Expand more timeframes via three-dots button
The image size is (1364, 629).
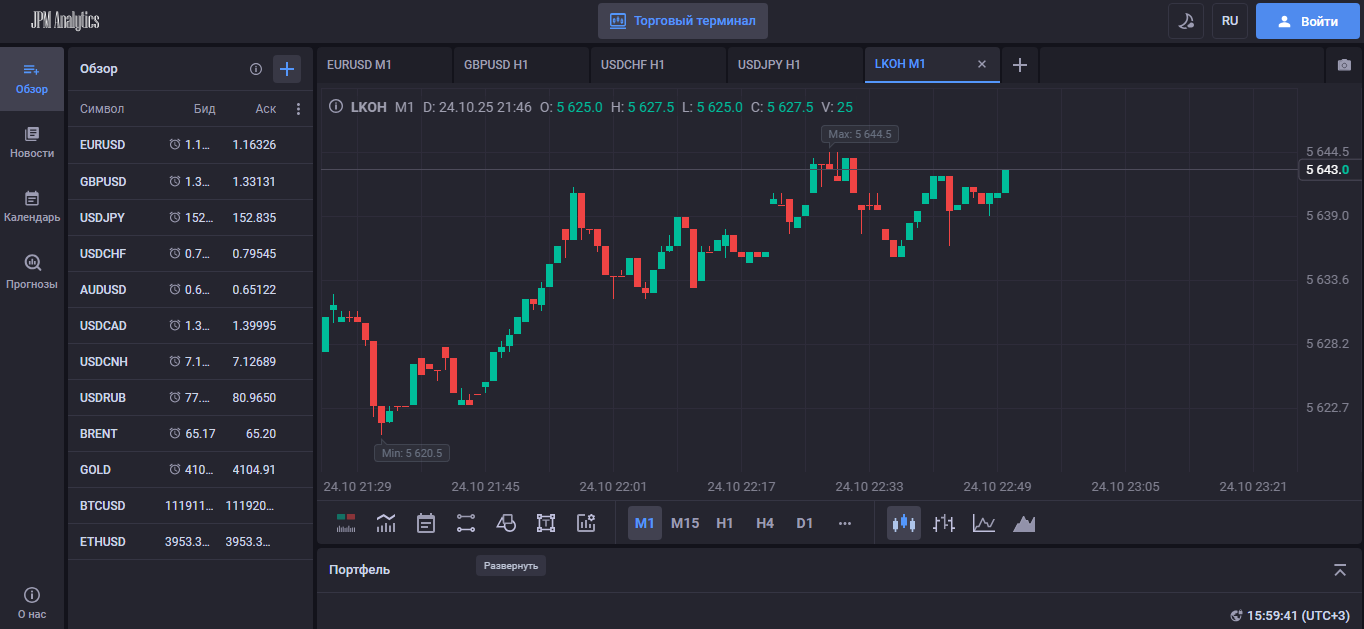click(845, 523)
